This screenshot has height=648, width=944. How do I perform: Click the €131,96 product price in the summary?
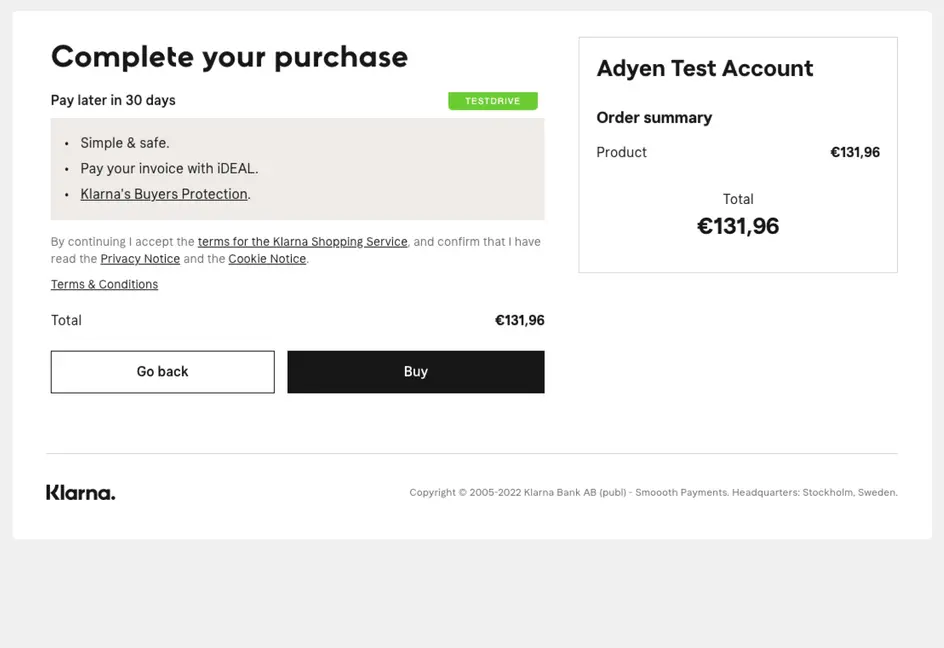(x=855, y=152)
